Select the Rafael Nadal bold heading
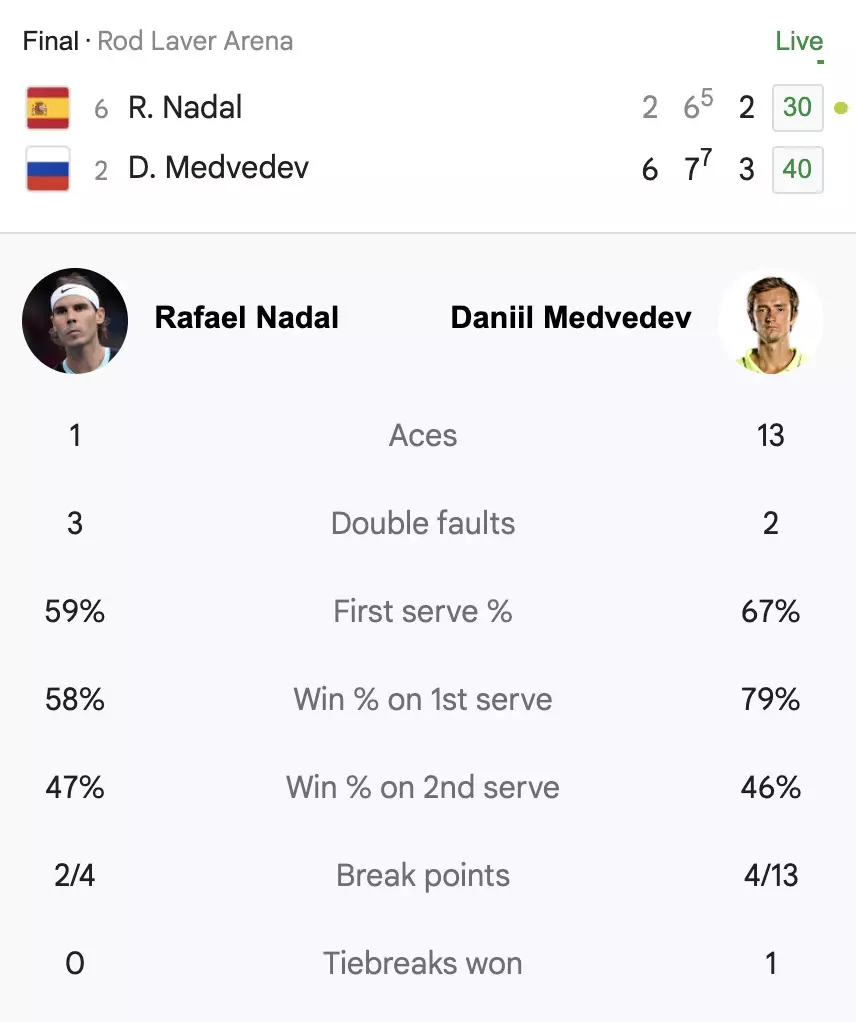 [247, 319]
